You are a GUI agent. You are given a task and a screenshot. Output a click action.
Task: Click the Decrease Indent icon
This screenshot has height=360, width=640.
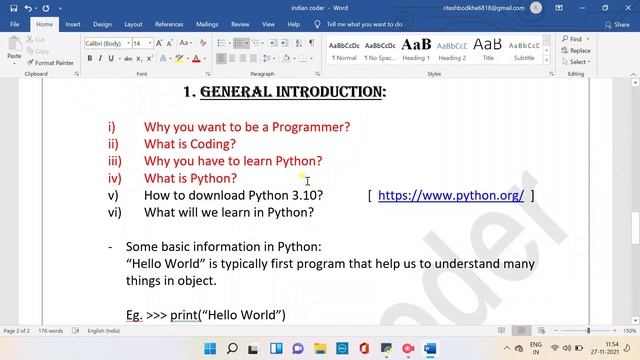(273, 43)
